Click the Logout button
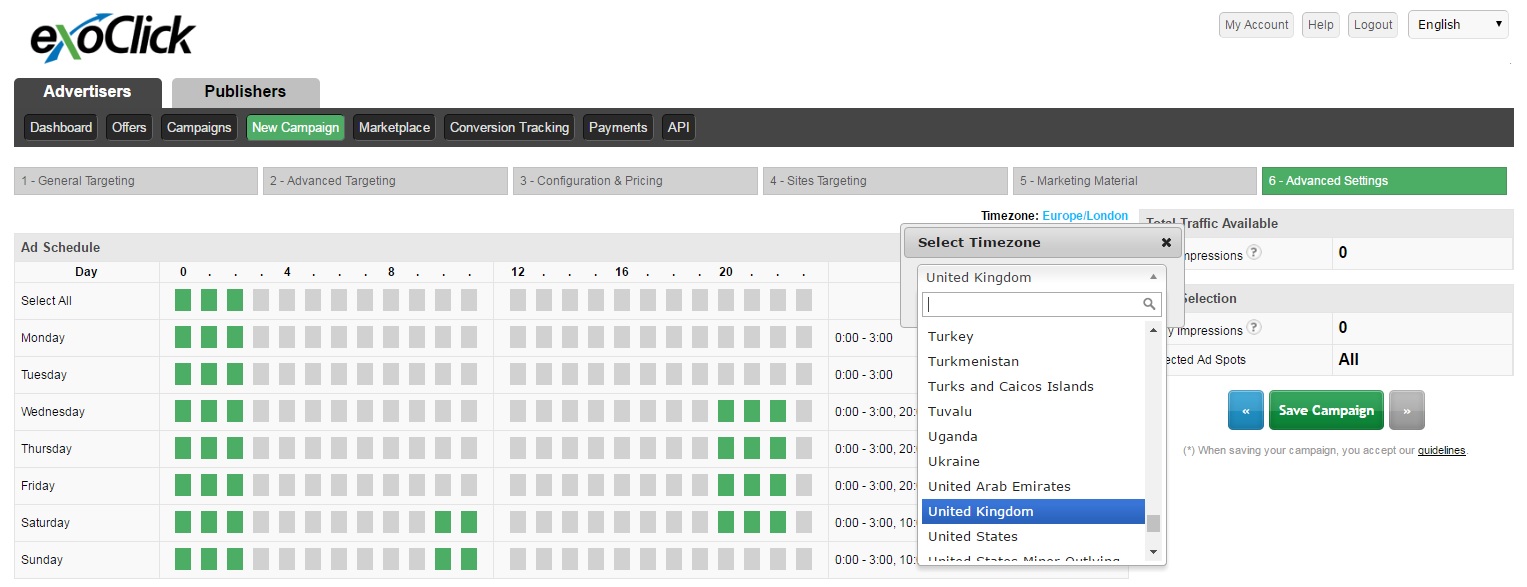This screenshot has height=587, width=1527. [x=1373, y=25]
